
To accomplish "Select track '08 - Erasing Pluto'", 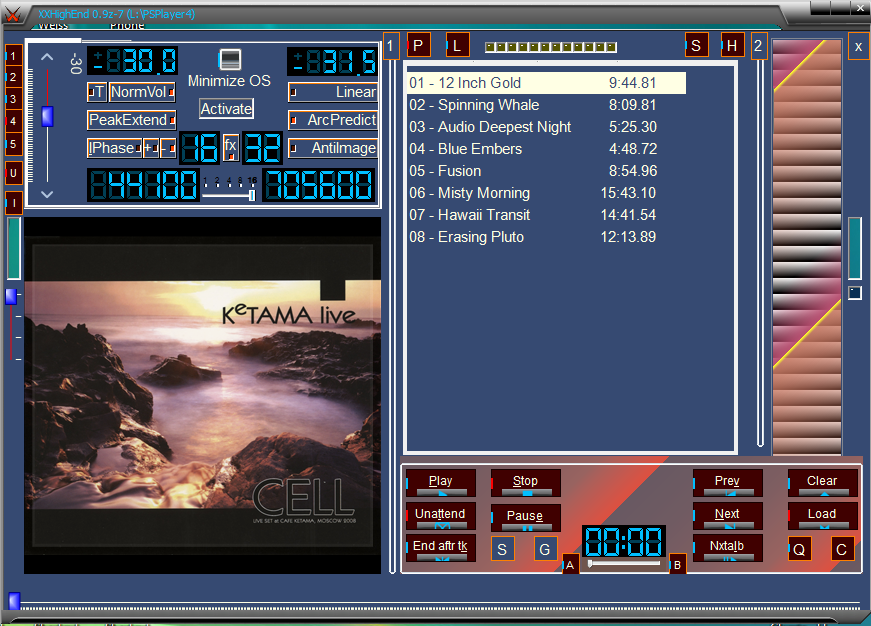I will click(547, 237).
